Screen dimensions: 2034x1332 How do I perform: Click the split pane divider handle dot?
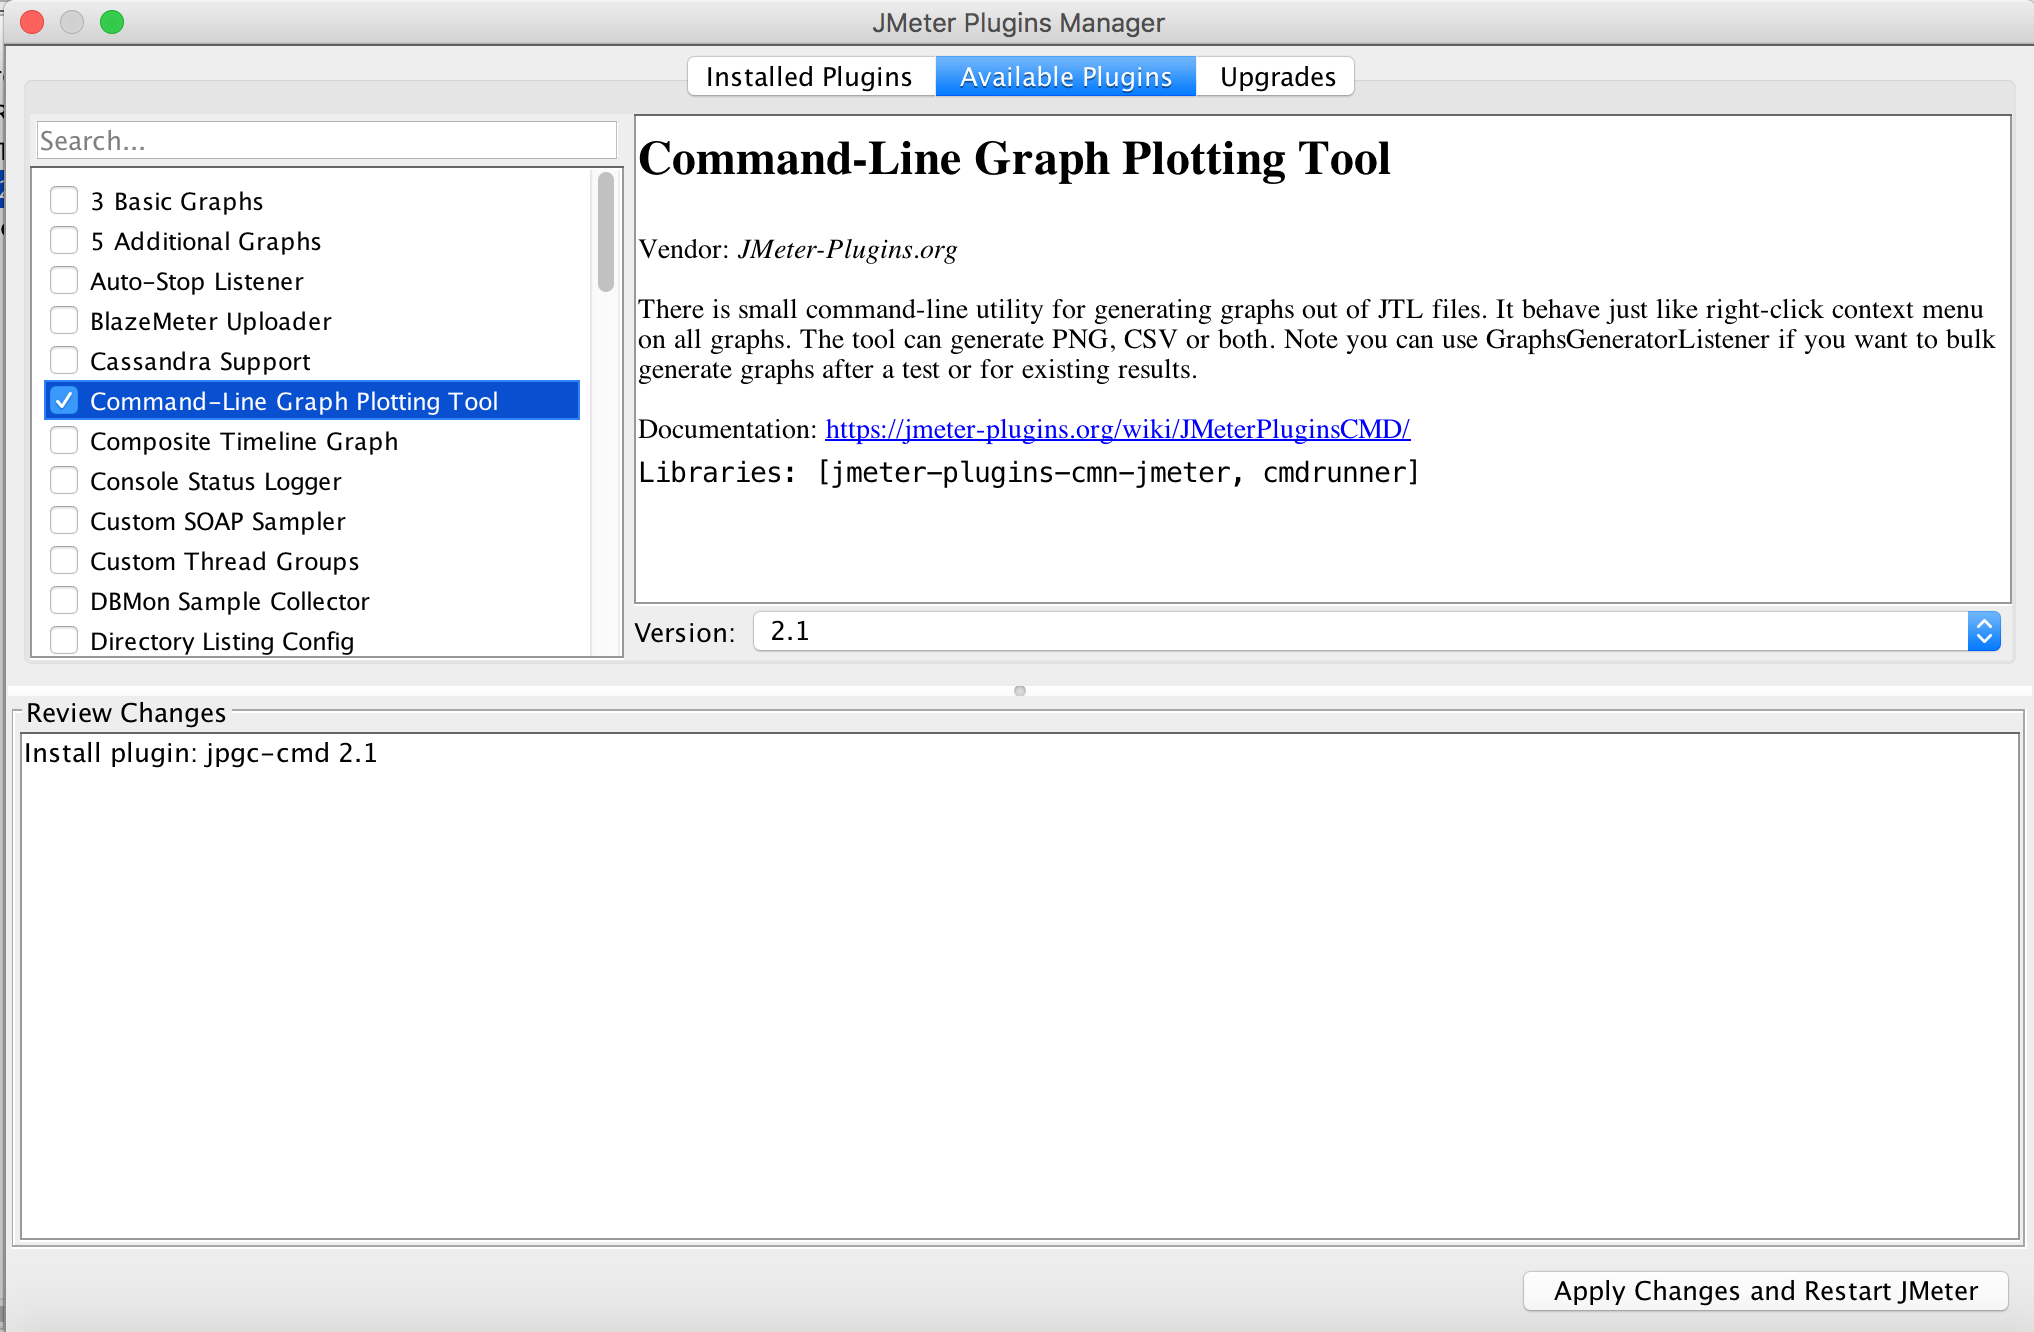pos(1019,691)
